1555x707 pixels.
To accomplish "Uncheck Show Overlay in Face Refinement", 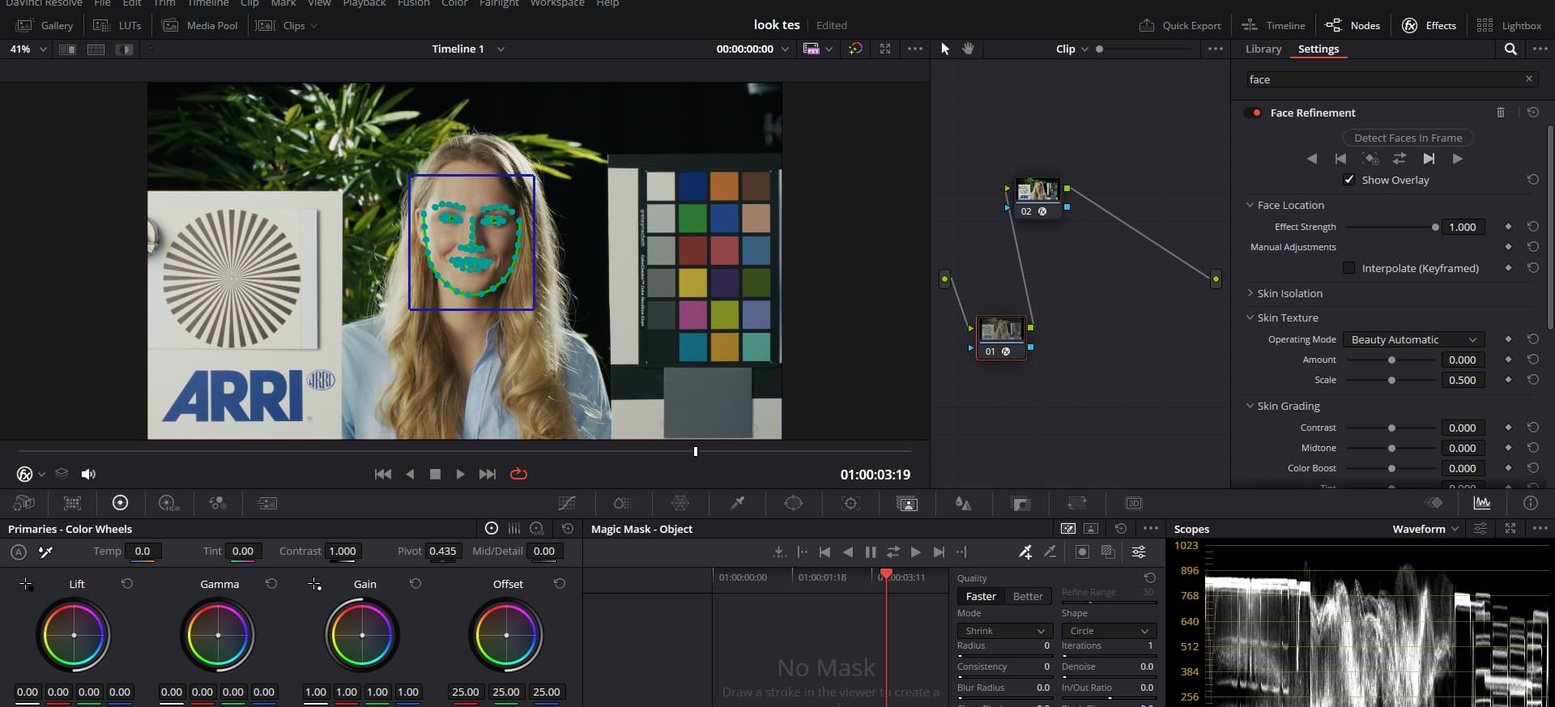I will (x=1349, y=180).
